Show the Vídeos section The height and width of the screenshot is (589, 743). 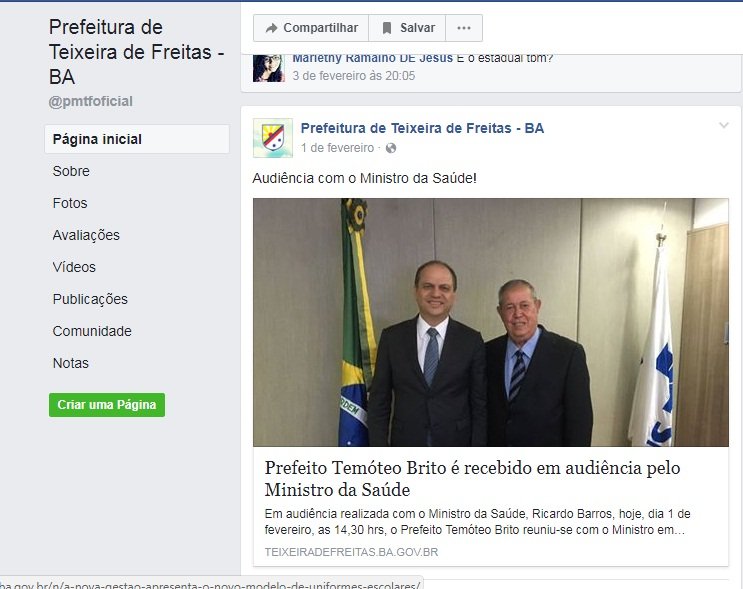coord(74,267)
